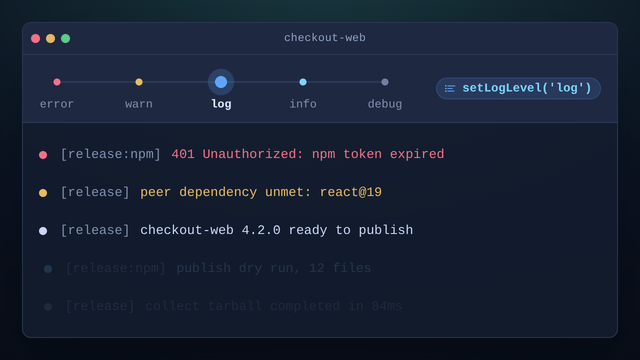Click the white log dot beside ready to publish
This screenshot has width=640, height=360.
pos(43,231)
